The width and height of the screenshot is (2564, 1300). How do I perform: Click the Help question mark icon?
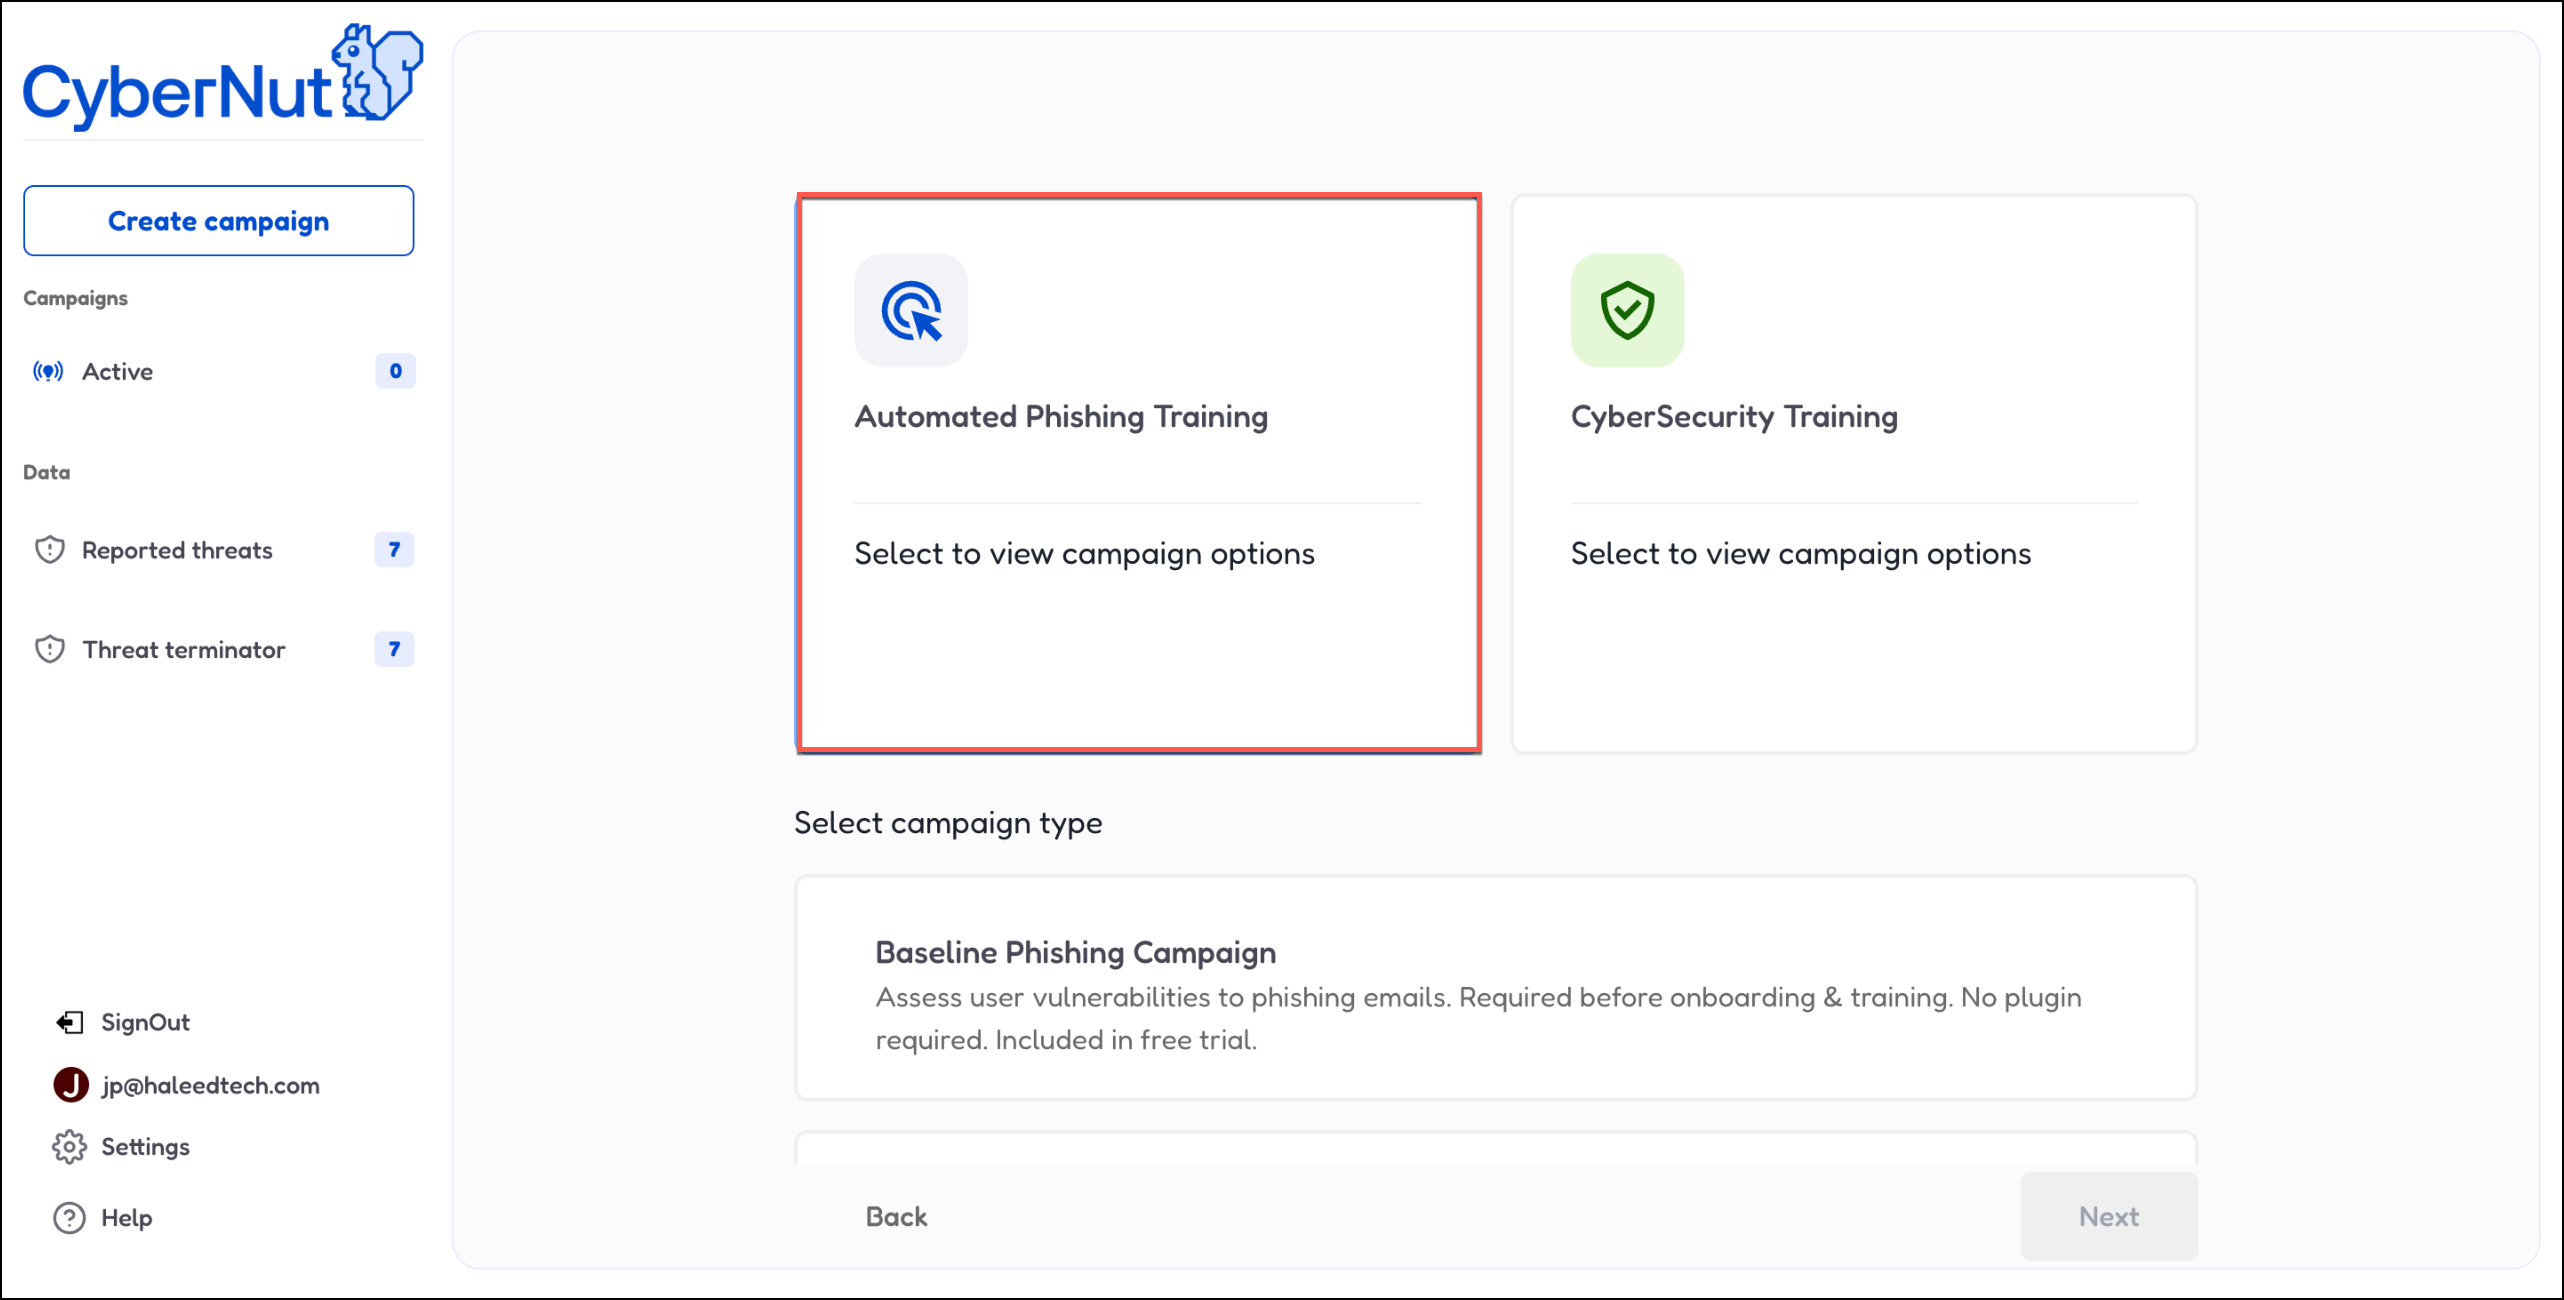pos(69,1218)
